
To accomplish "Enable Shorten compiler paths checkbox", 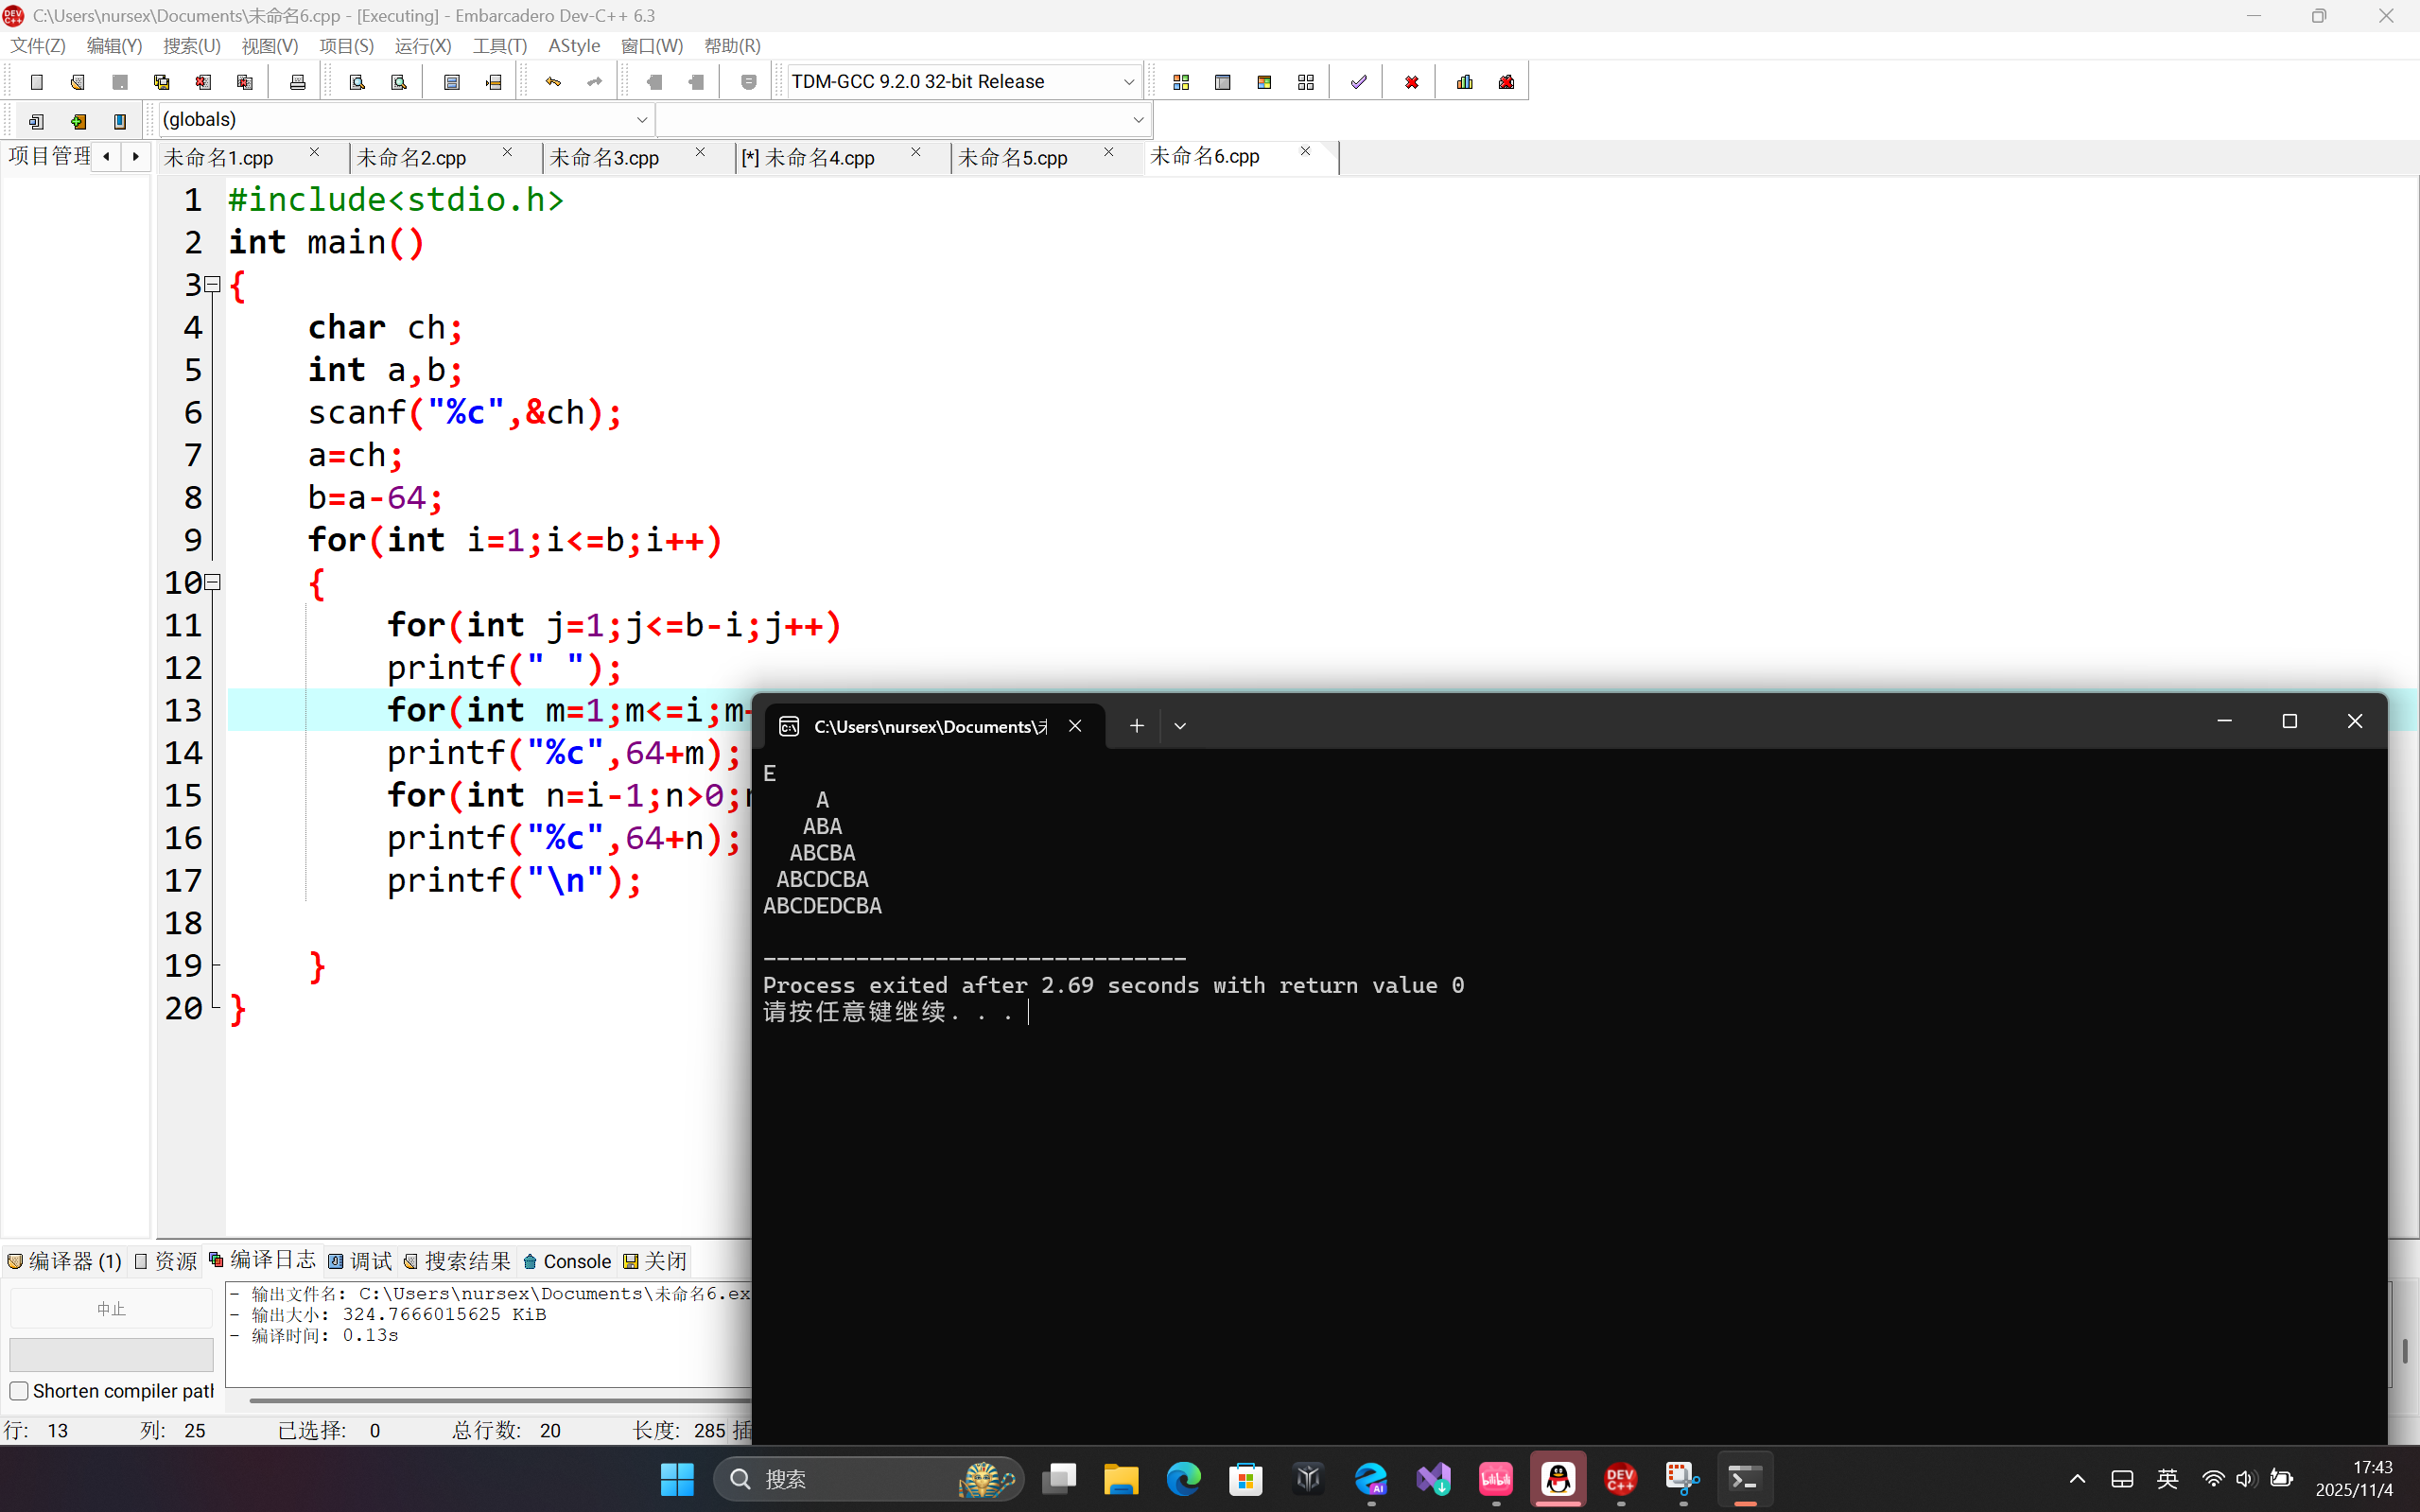I will [19, 1391].
